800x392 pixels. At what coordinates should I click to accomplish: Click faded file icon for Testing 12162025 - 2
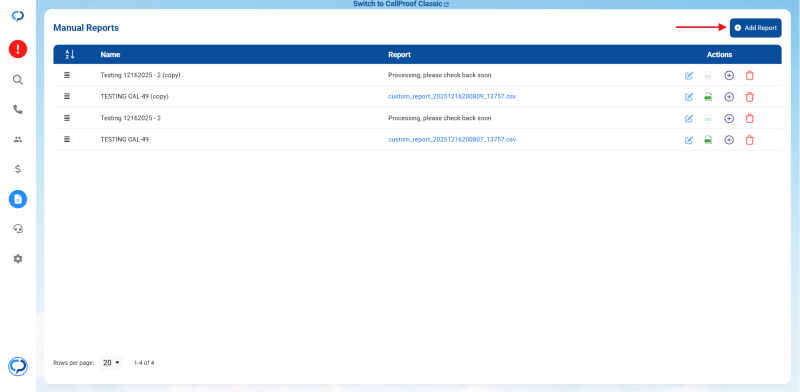(x=708, y=118)
